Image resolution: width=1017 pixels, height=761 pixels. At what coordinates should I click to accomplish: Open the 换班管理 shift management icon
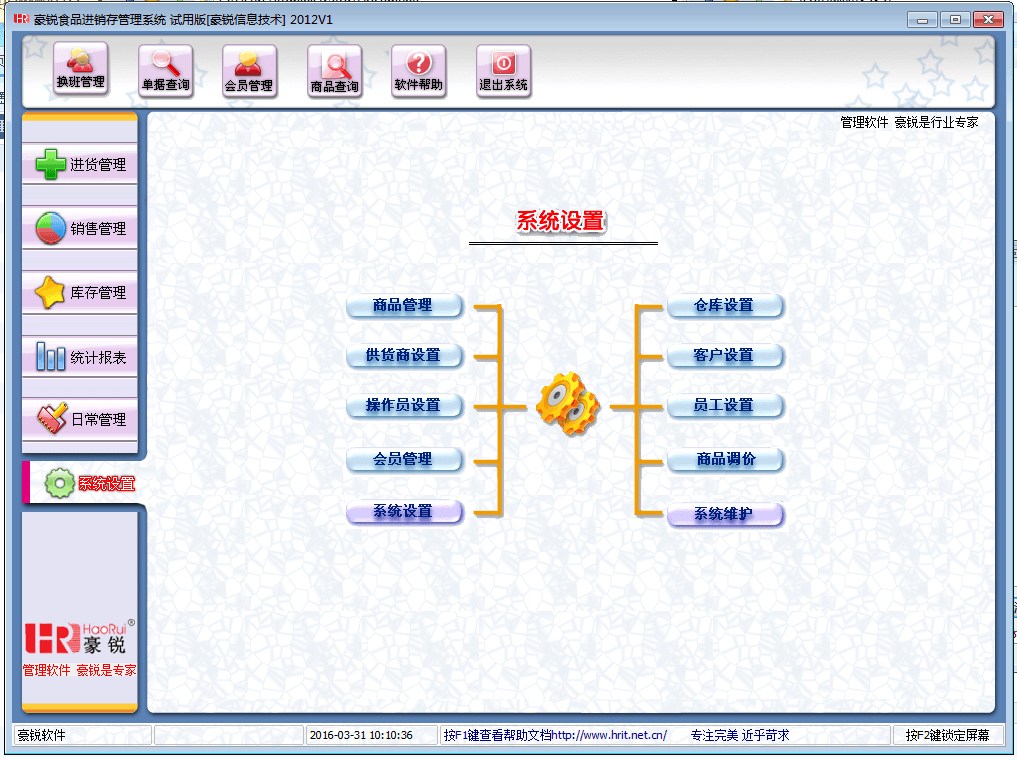[x=81, y=70]
